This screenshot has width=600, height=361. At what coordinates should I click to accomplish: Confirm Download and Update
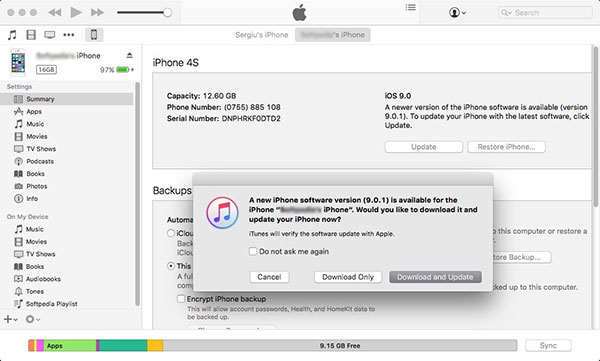pyautogui.click(x=435, y=277)
